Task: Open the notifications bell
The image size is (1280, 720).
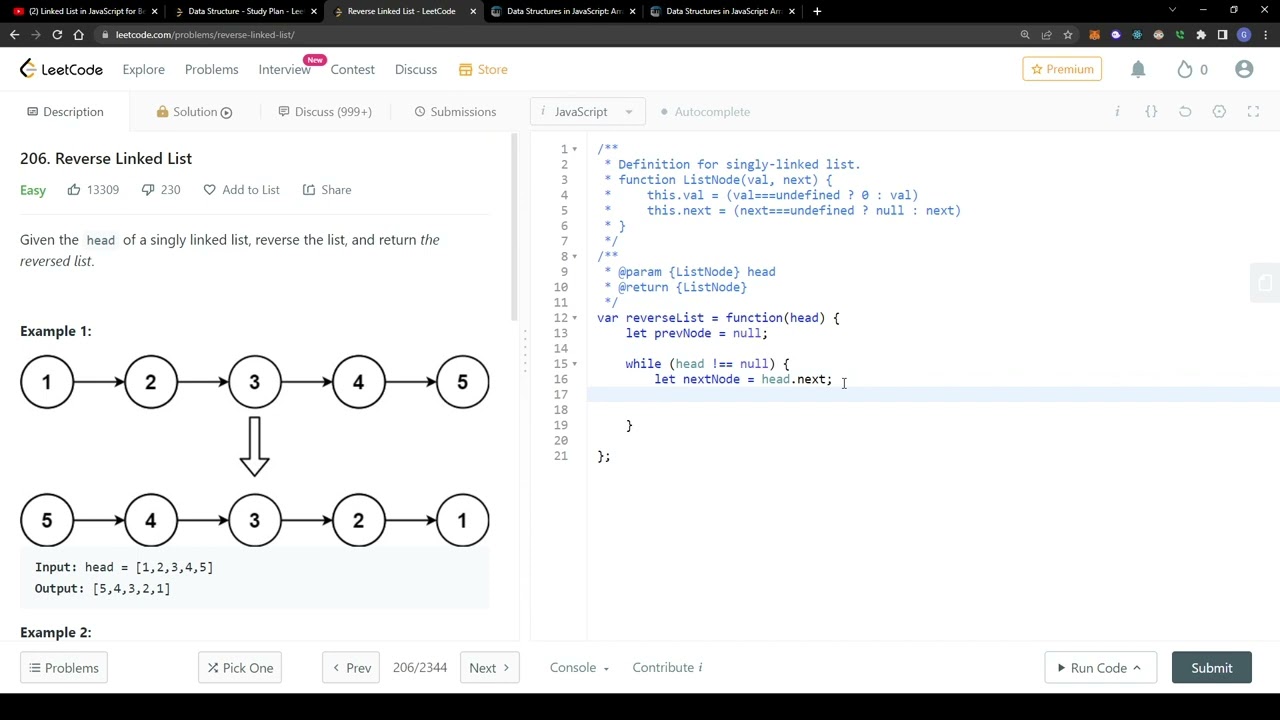Action: click(x=1138, y=69)
